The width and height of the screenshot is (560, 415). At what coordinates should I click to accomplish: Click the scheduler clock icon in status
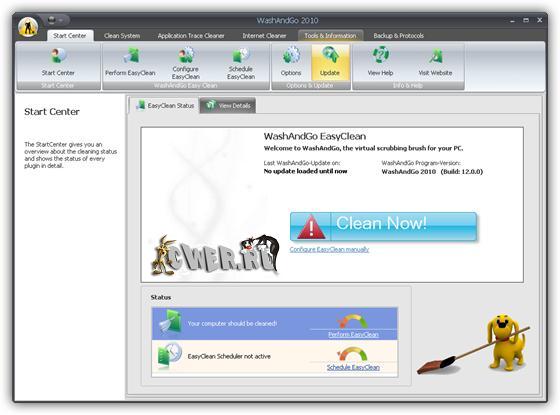click(169, 355)
